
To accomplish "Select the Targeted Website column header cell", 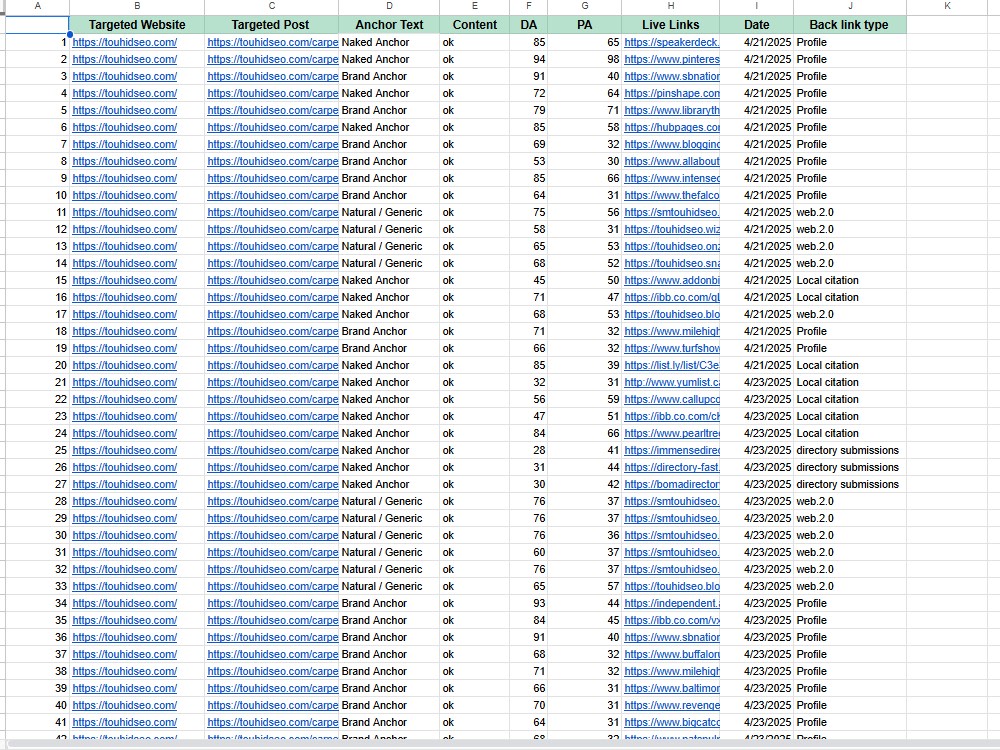I will coord(136,24).
